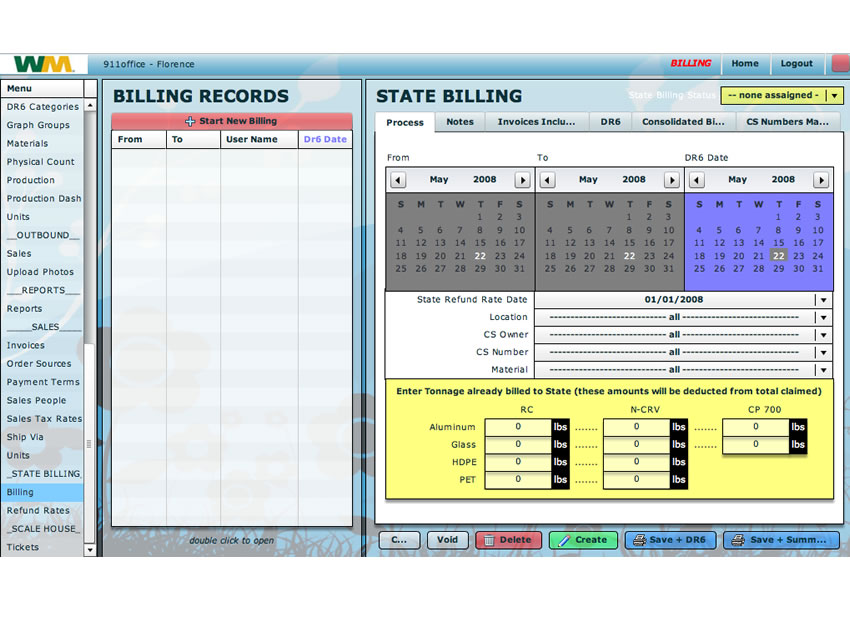Image resolution: width=850 pixels, height=617 pixels.
Task: Click the red square icon beside Logout
Action: click(x=841, y=63)
